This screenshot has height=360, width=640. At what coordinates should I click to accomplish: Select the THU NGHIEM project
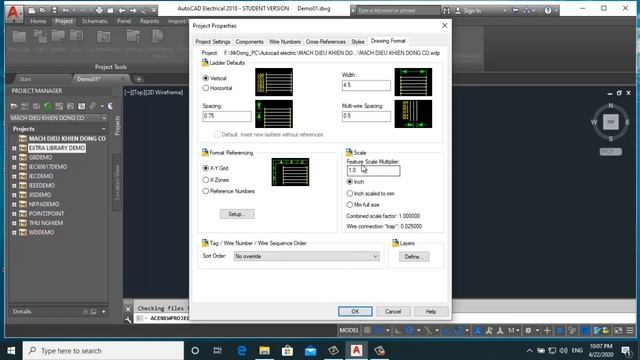click(x=46, y=223)
